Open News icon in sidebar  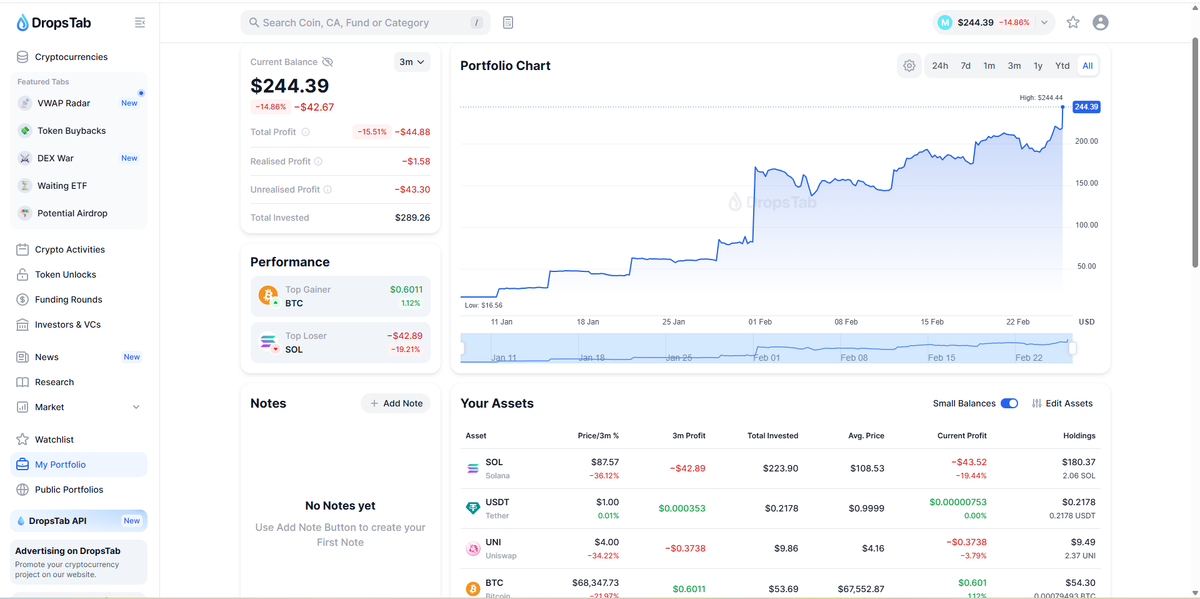click(x=22, y=357)
